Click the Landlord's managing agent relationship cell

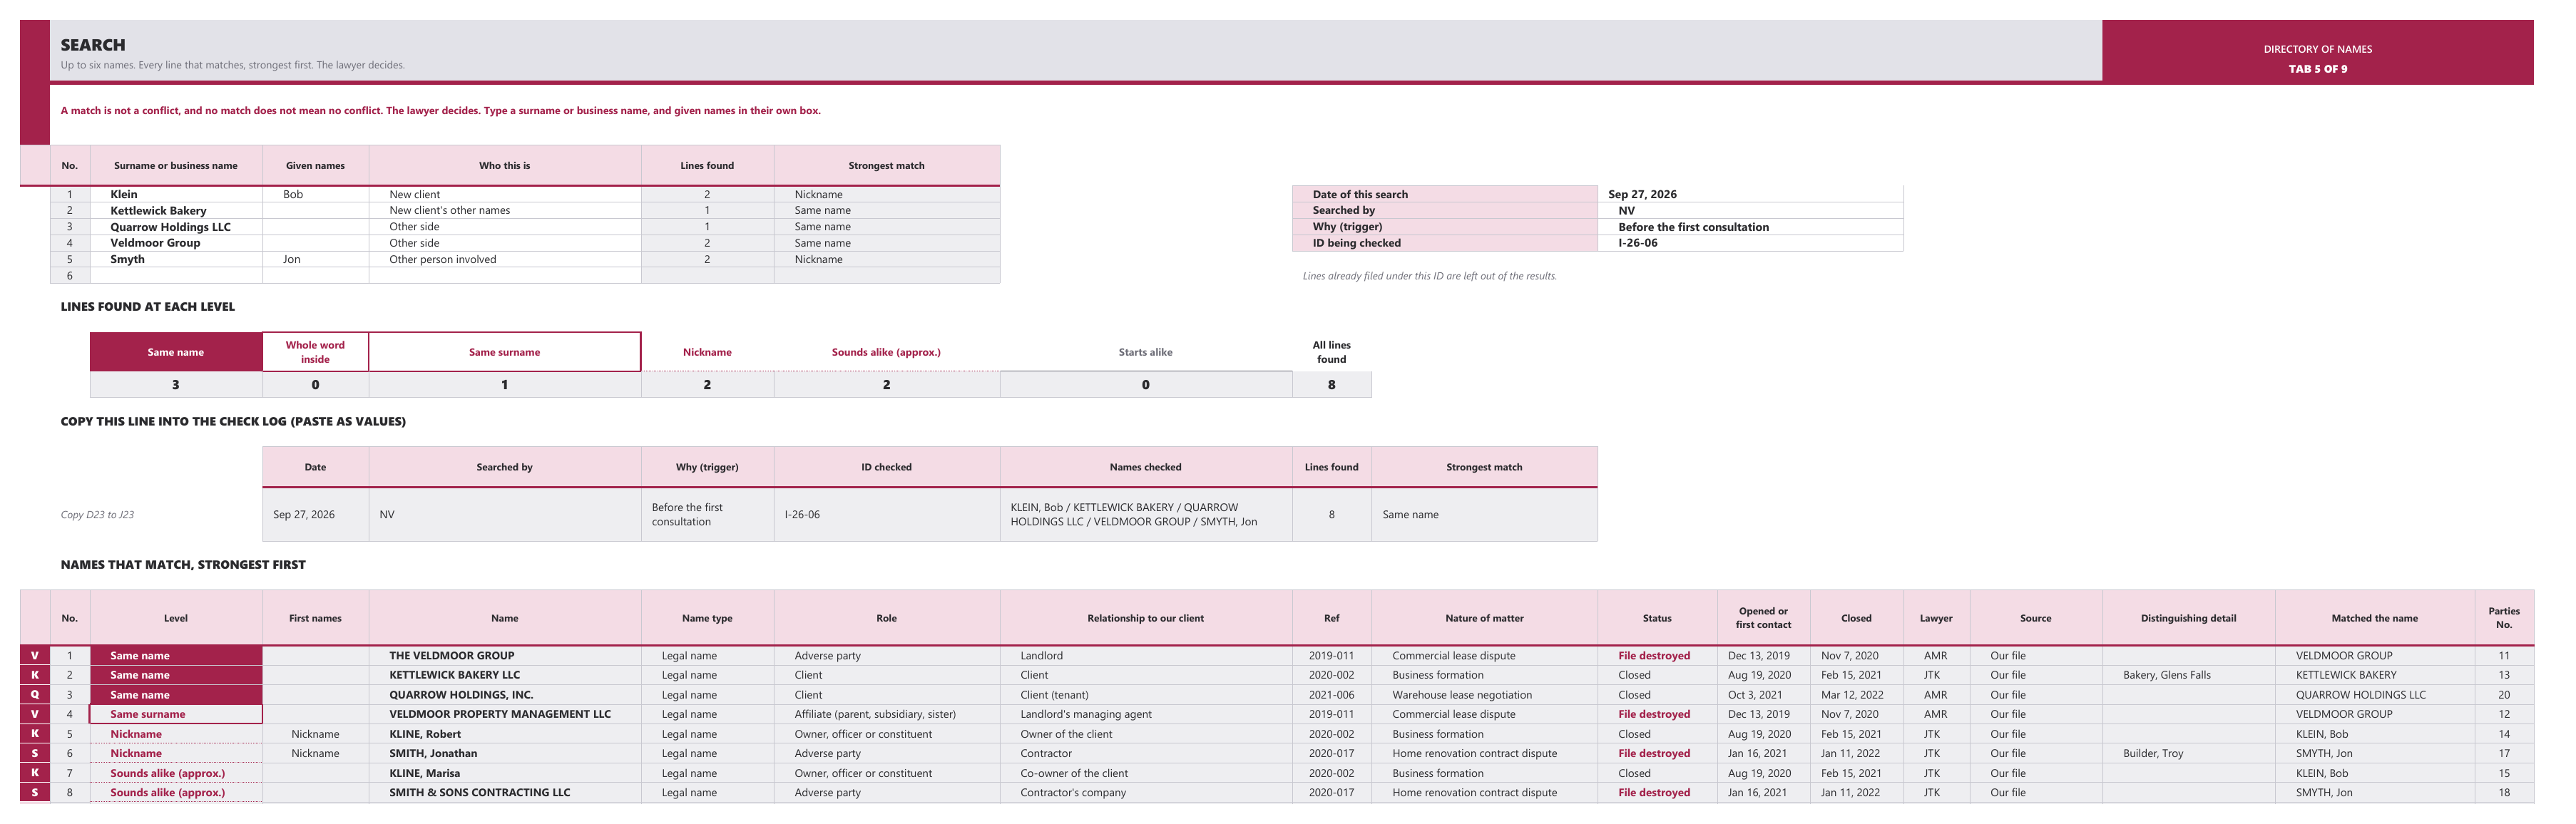click(1146, 714)
